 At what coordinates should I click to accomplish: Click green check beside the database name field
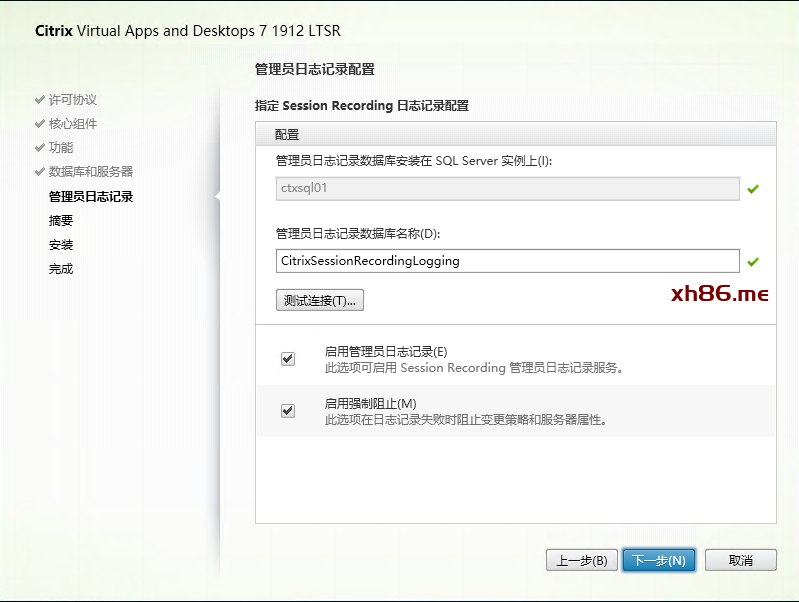(753, 262)
